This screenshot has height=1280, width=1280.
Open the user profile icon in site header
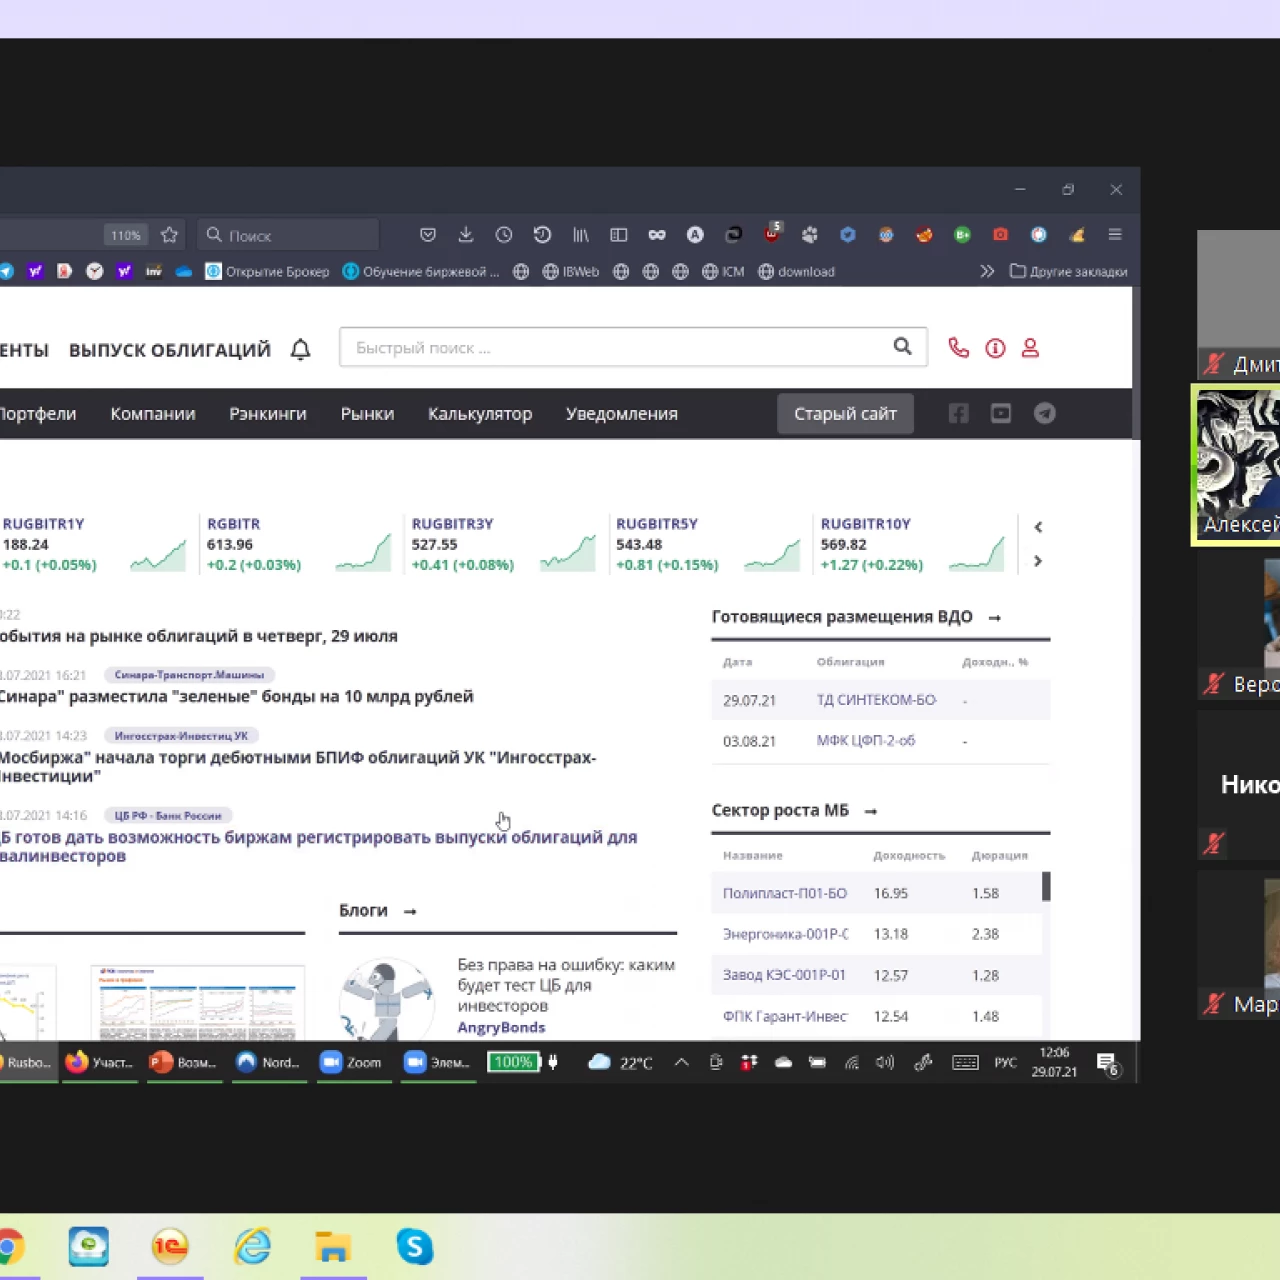pyautogui.click(x=1030, y=348)
